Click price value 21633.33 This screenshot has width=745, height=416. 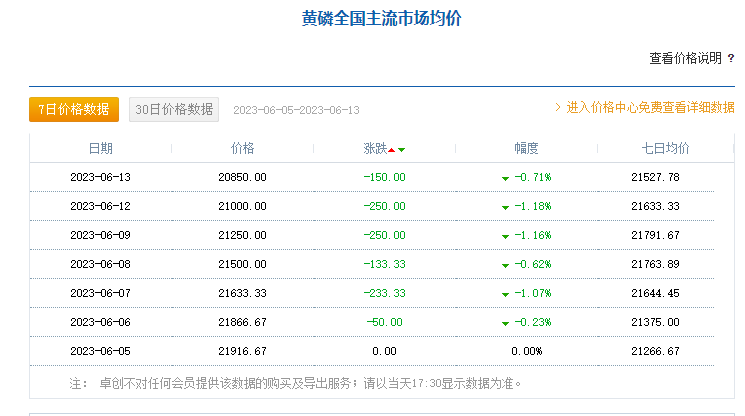point(242,293)
